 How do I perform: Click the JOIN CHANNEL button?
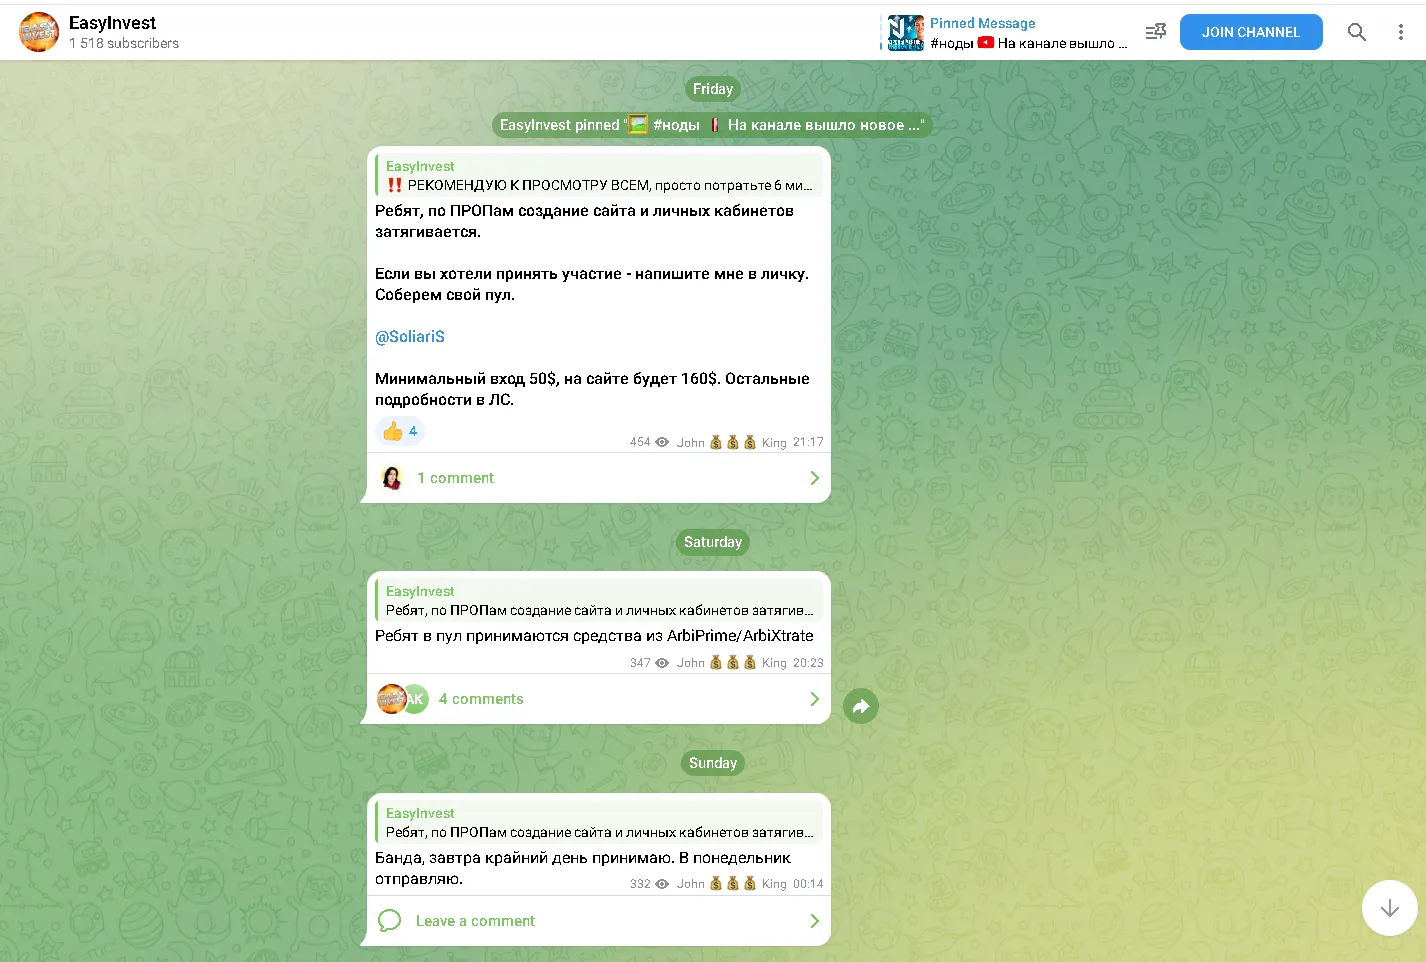(x=1251, y=32)
